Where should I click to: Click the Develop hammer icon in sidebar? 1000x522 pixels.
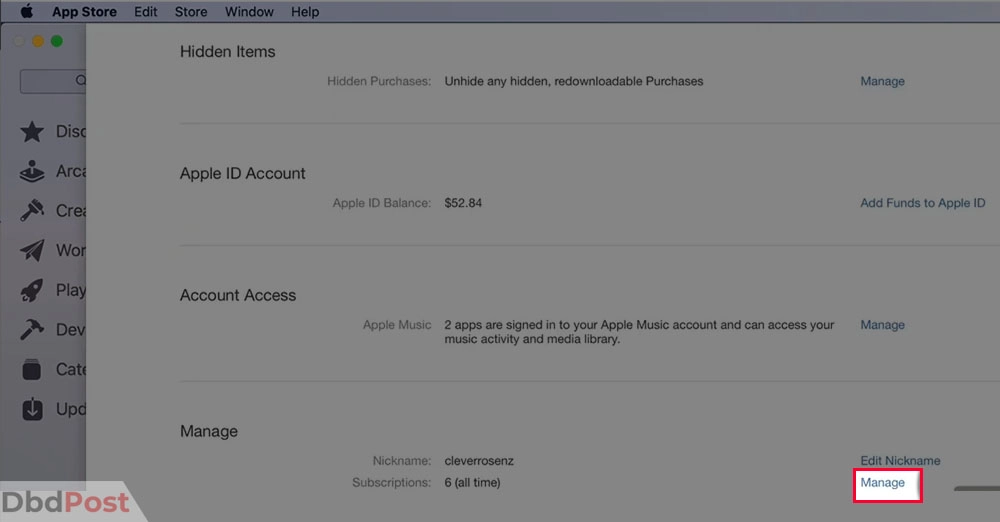(x=32, y=329)
